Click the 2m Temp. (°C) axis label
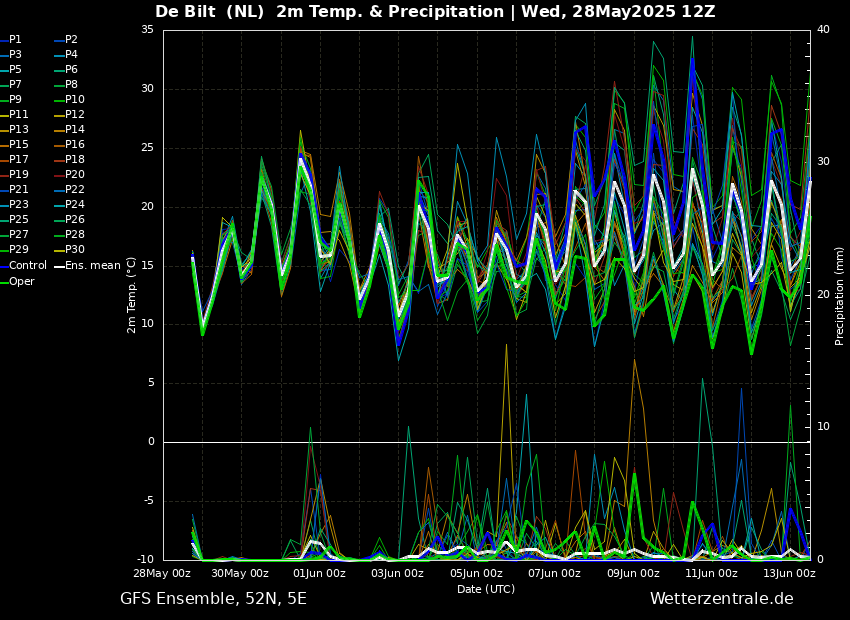 click(132, 294)
